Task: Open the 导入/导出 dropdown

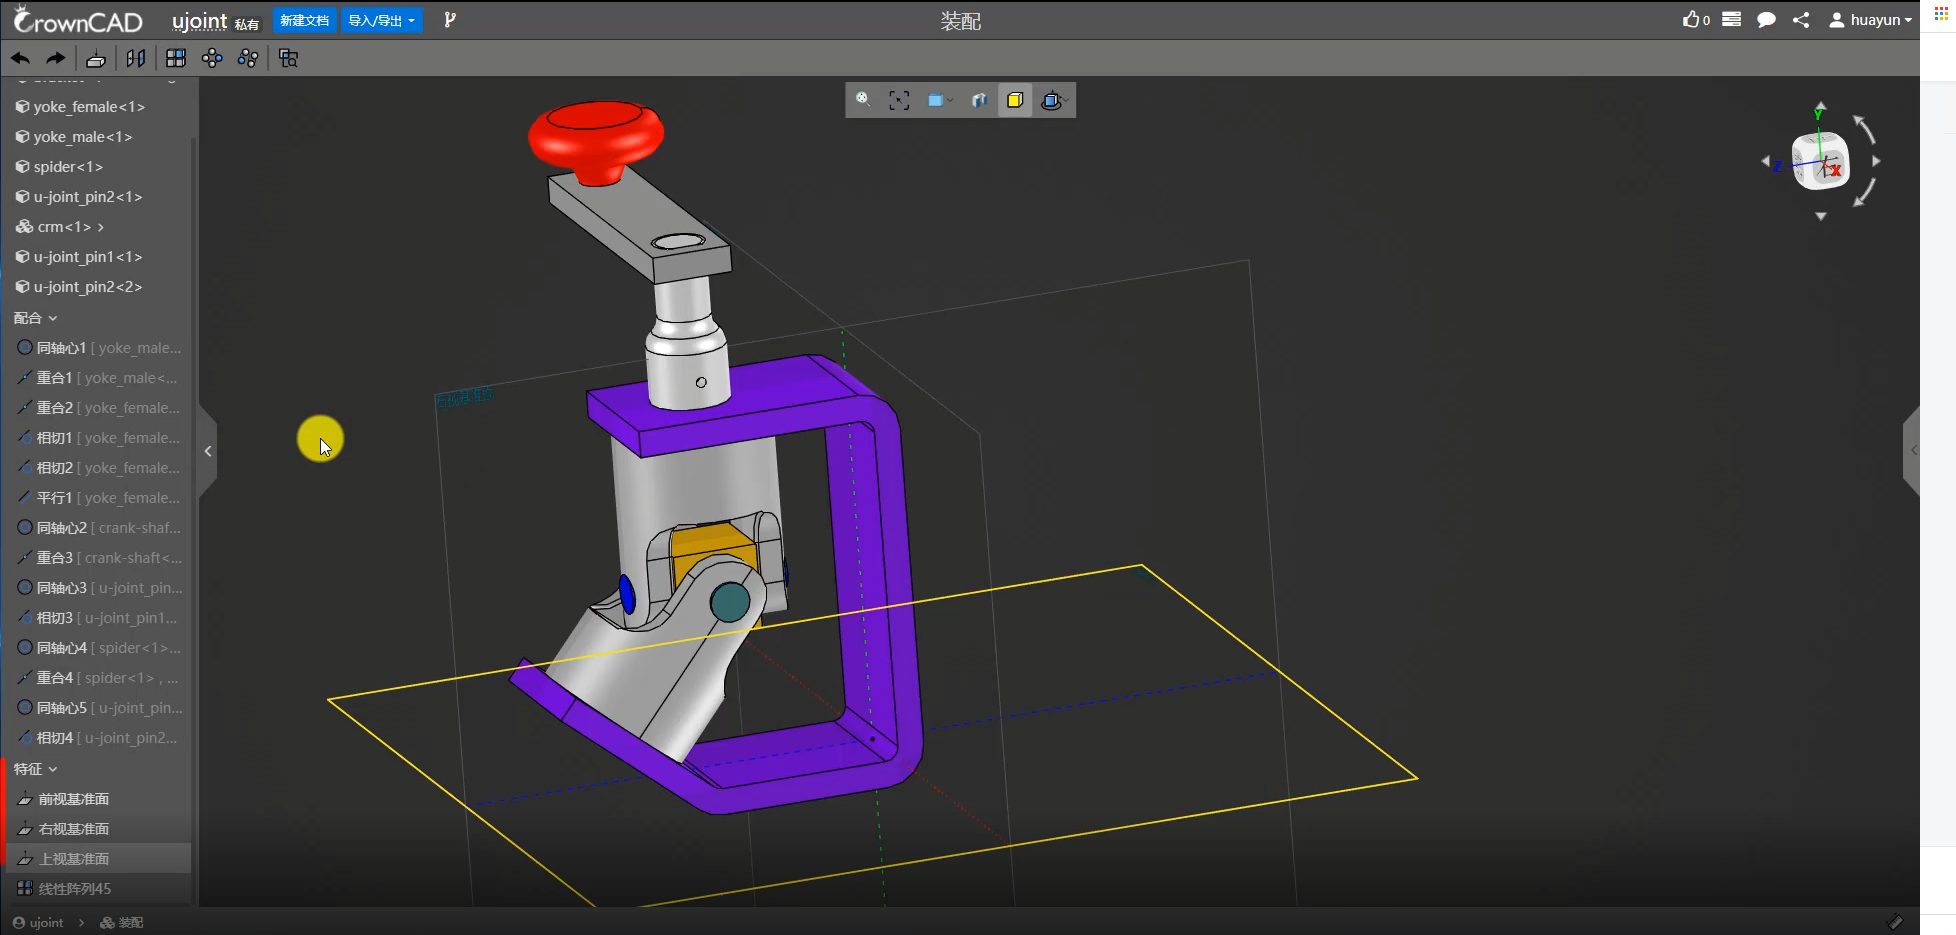Action: pos(381,20)
